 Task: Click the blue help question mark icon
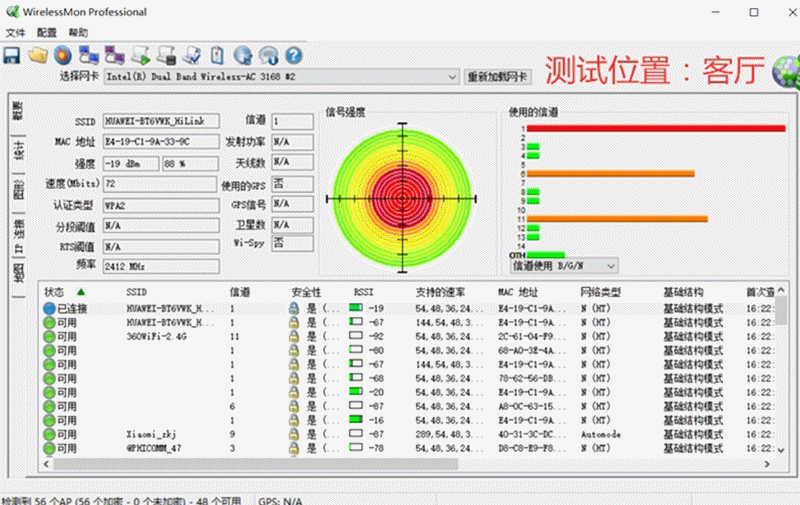[x=293, y=54]
